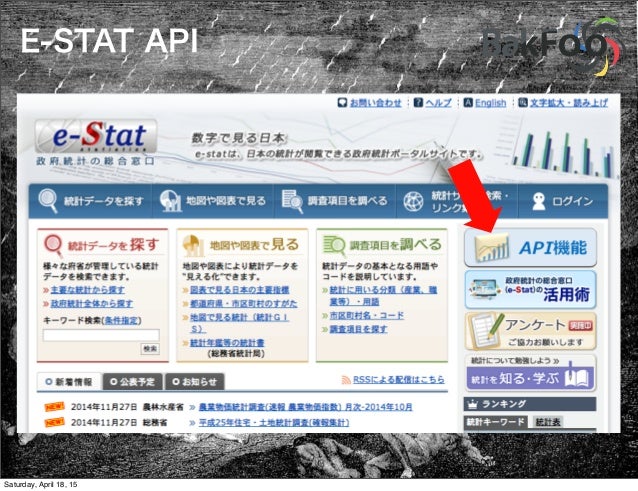Open 調査項目を調べる navigation menu
638x491 pixels.
(335, 201)
